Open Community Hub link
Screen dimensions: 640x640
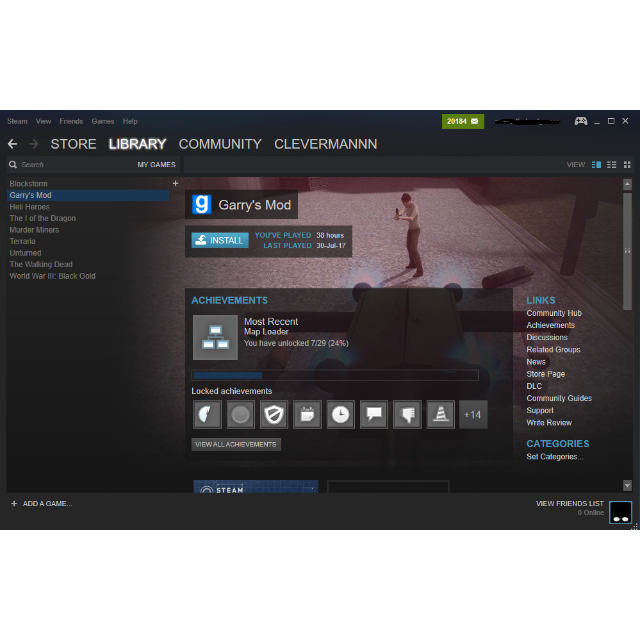pos(554,313)
